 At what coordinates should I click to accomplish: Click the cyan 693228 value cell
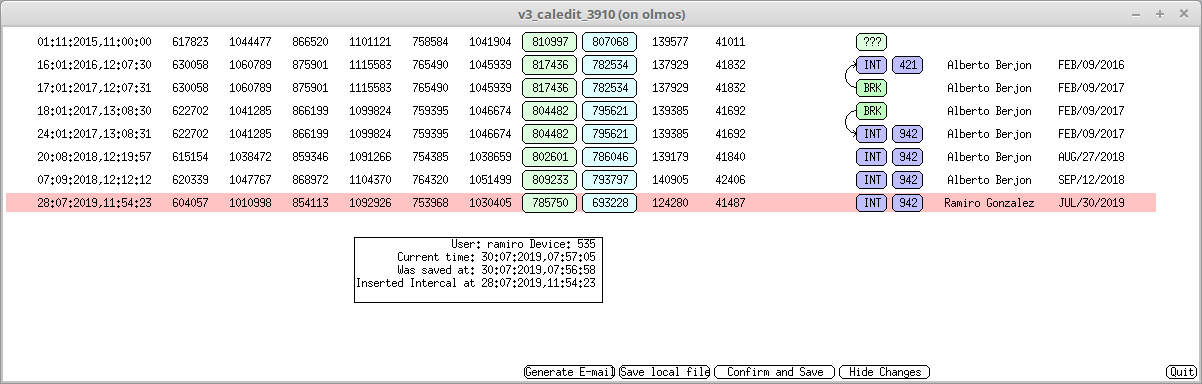click(x=610, y=203)
